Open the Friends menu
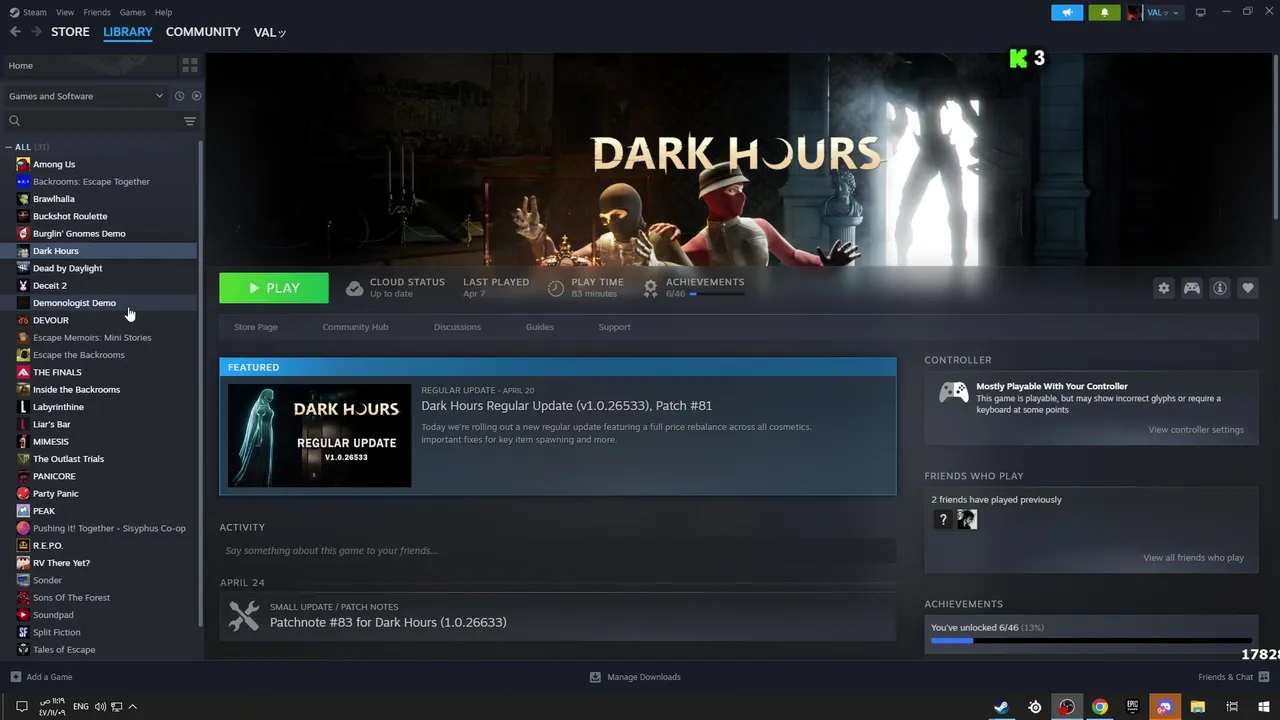This screenshot has width=1280, height=720. [x=97, y=12]
